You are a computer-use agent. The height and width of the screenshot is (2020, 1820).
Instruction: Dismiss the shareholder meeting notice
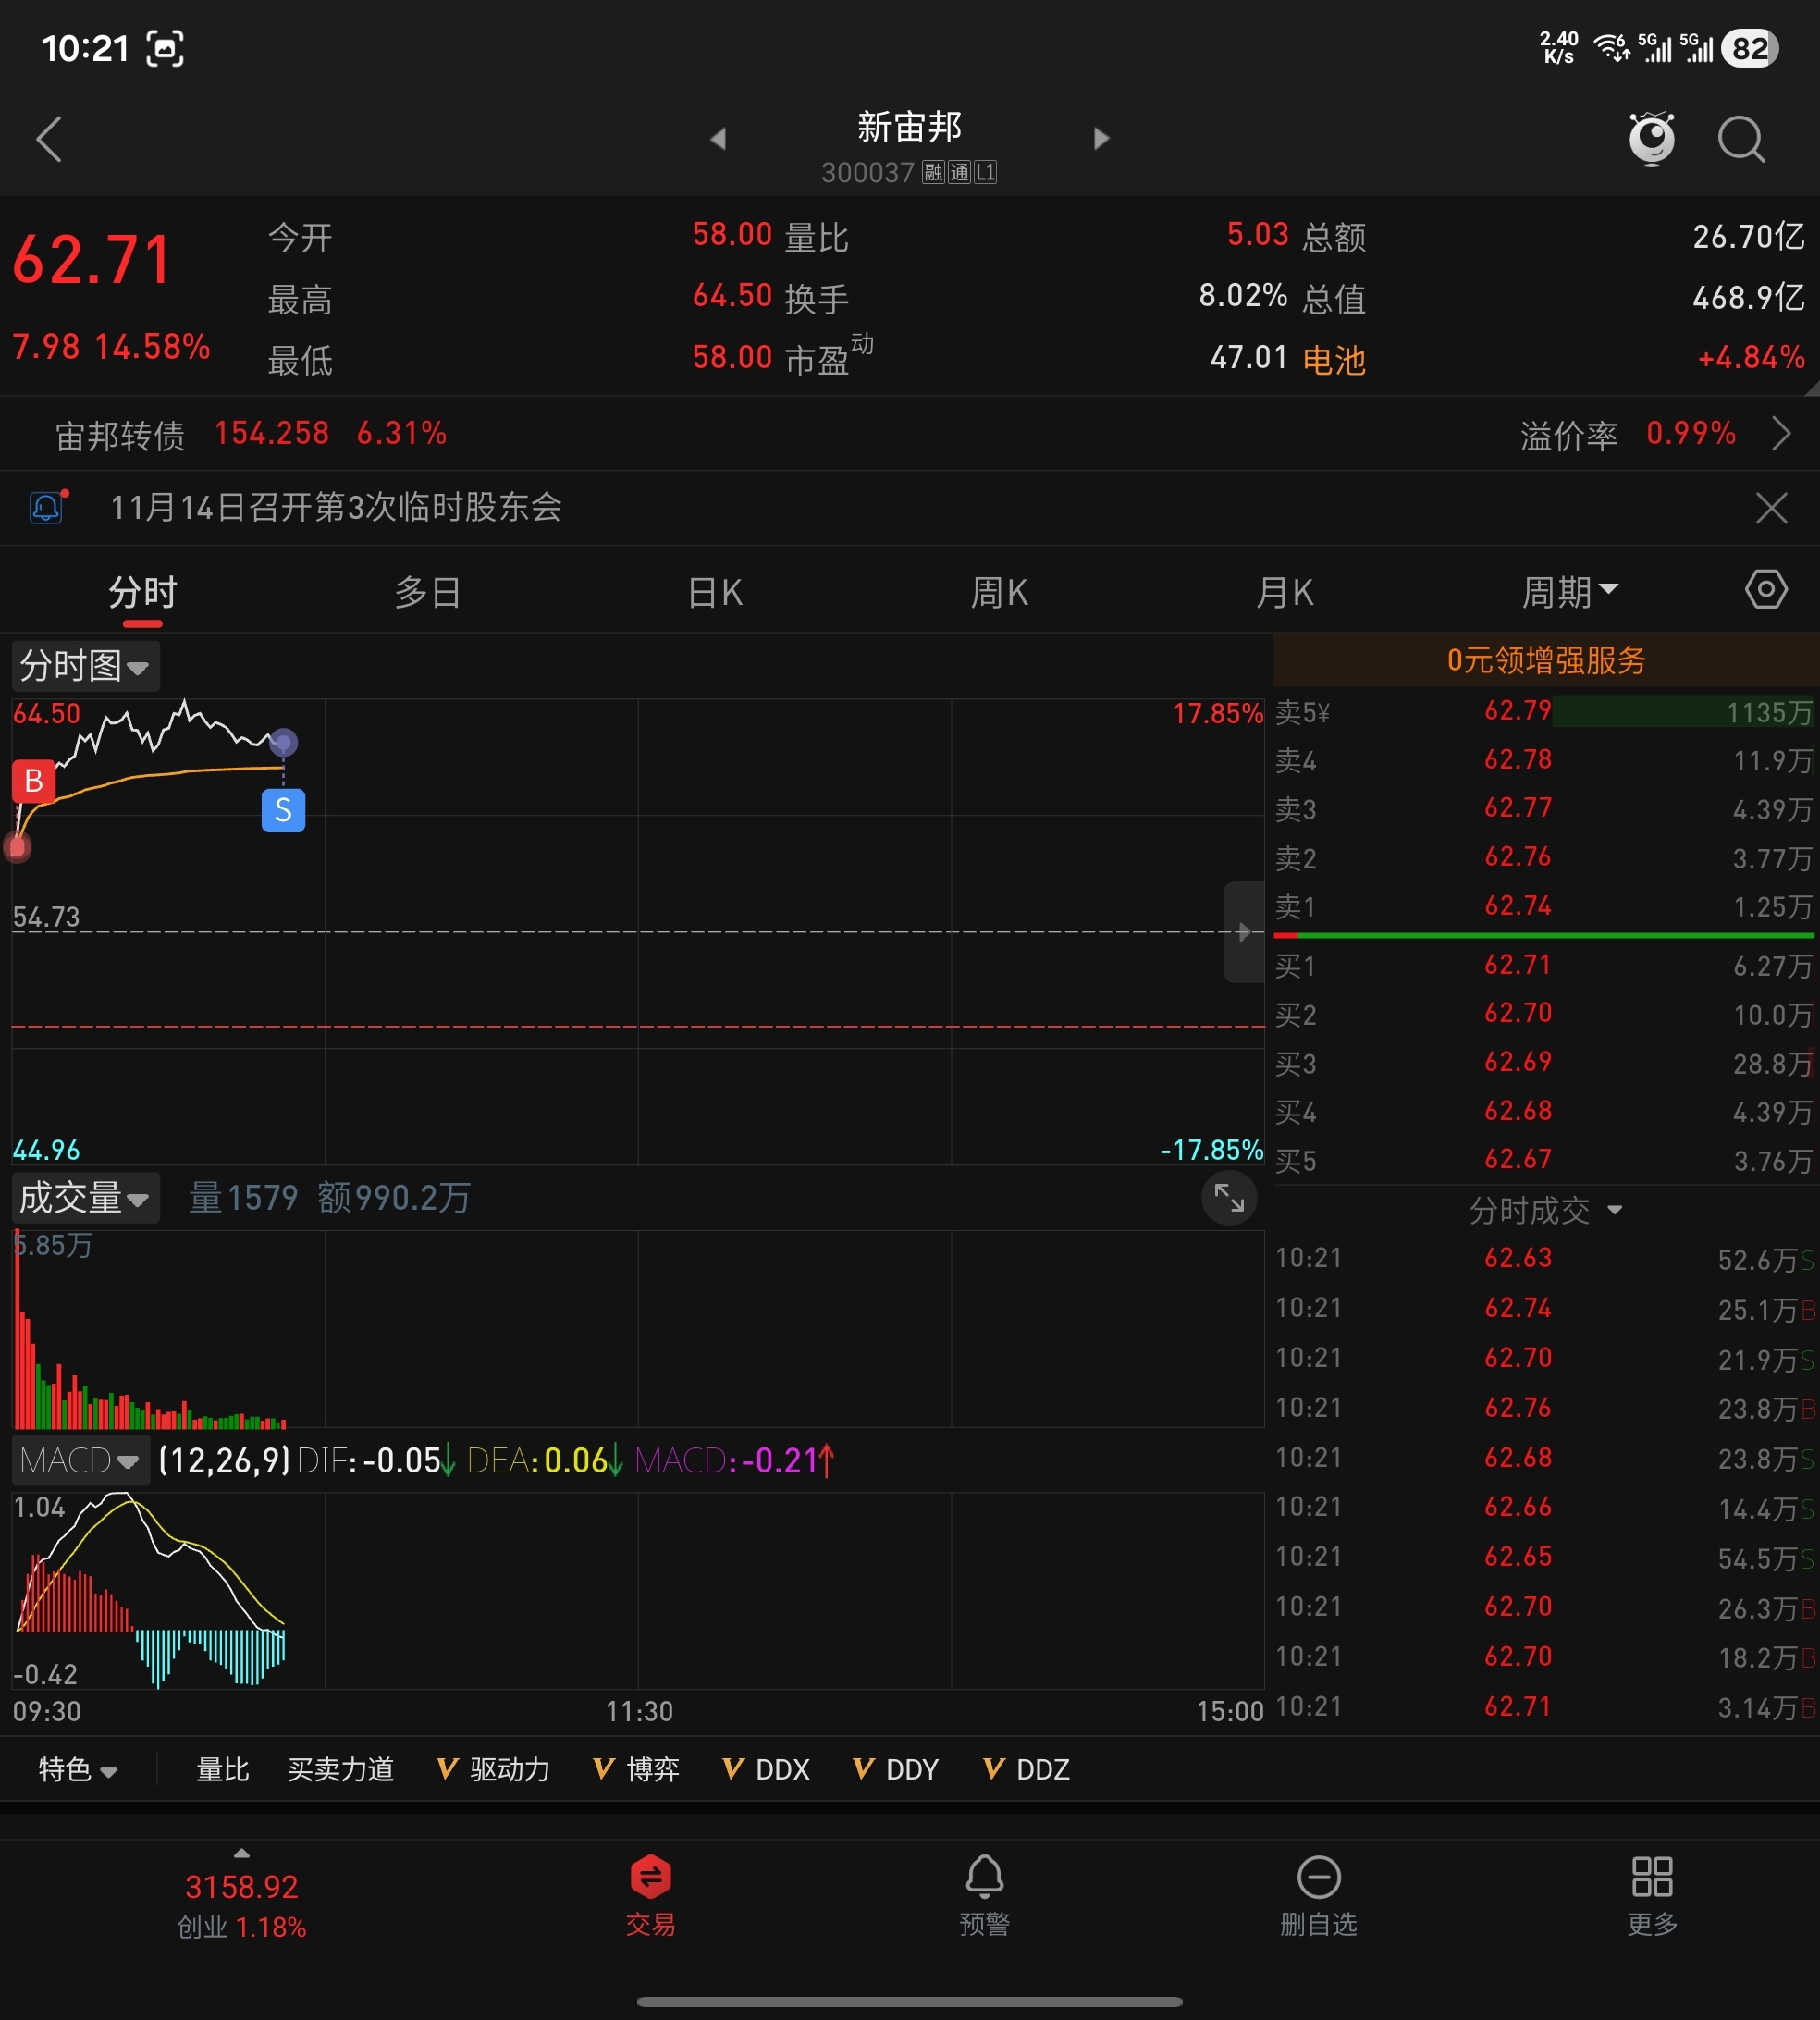tap(1771, 508)
